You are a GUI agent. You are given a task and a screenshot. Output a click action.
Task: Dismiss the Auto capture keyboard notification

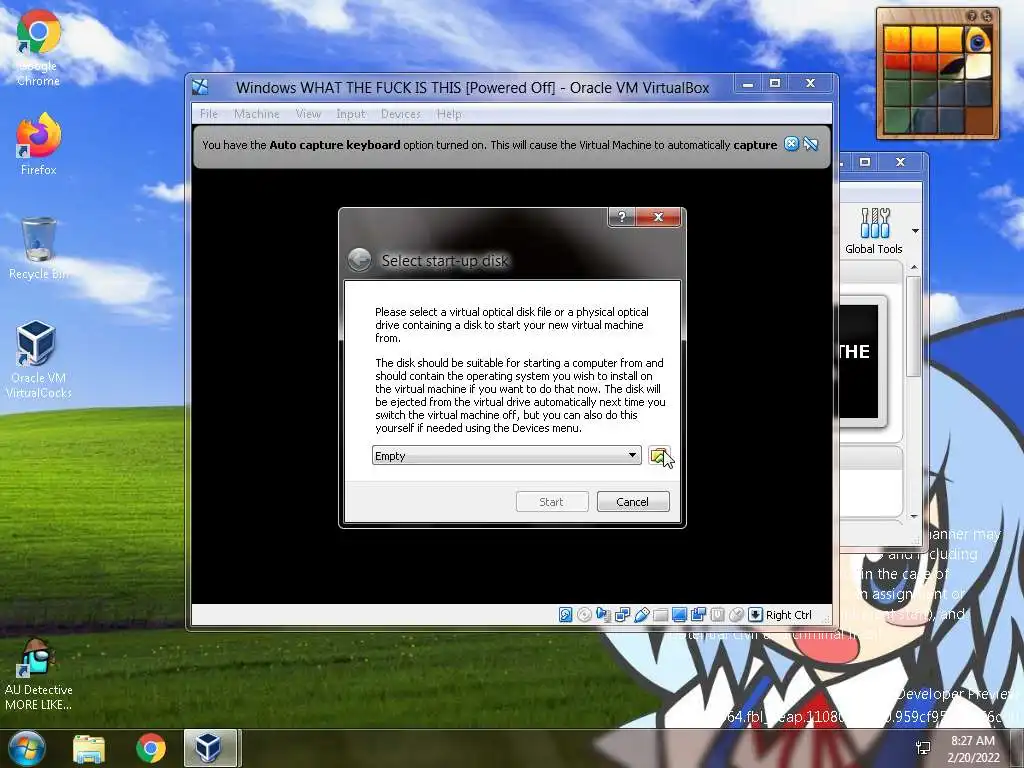(x=791, y=144)
